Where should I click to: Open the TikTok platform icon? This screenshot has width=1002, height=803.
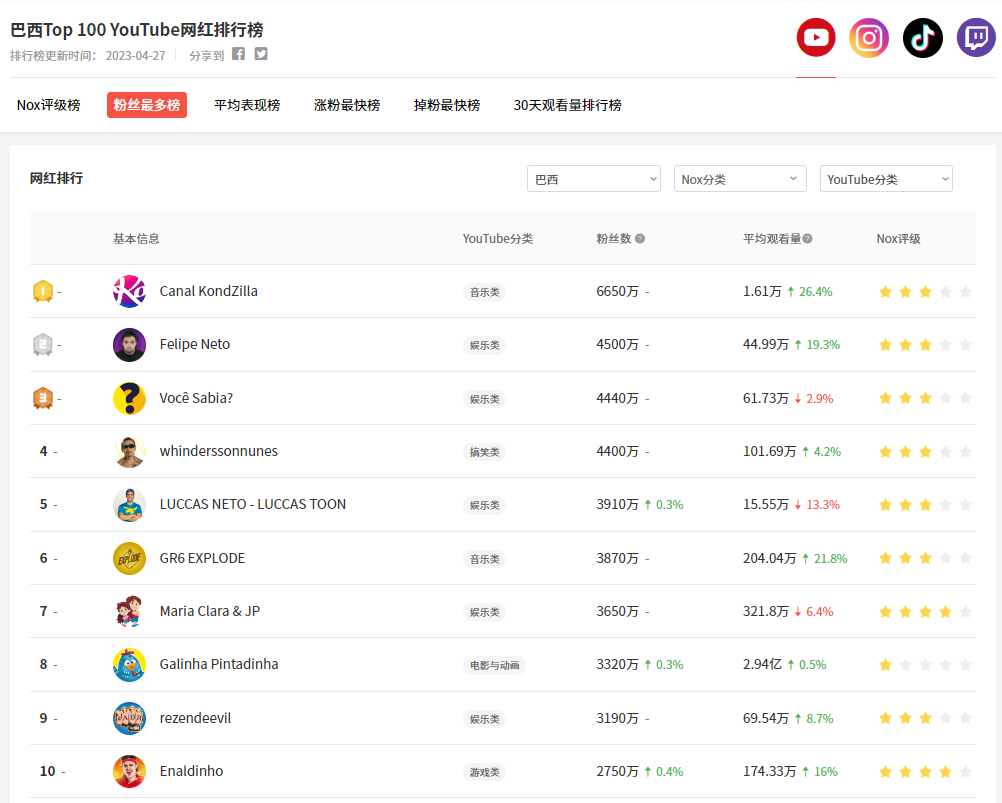pyautogui.click(x=922, y=37)
